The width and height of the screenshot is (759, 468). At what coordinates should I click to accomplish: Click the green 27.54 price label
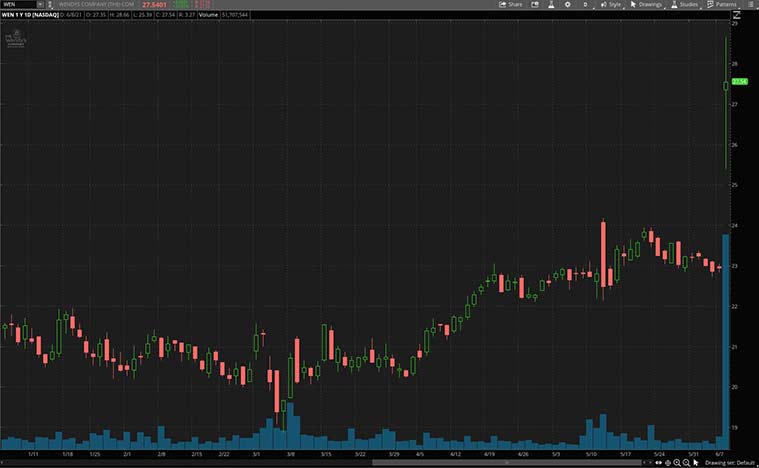(x=740, y=81)
